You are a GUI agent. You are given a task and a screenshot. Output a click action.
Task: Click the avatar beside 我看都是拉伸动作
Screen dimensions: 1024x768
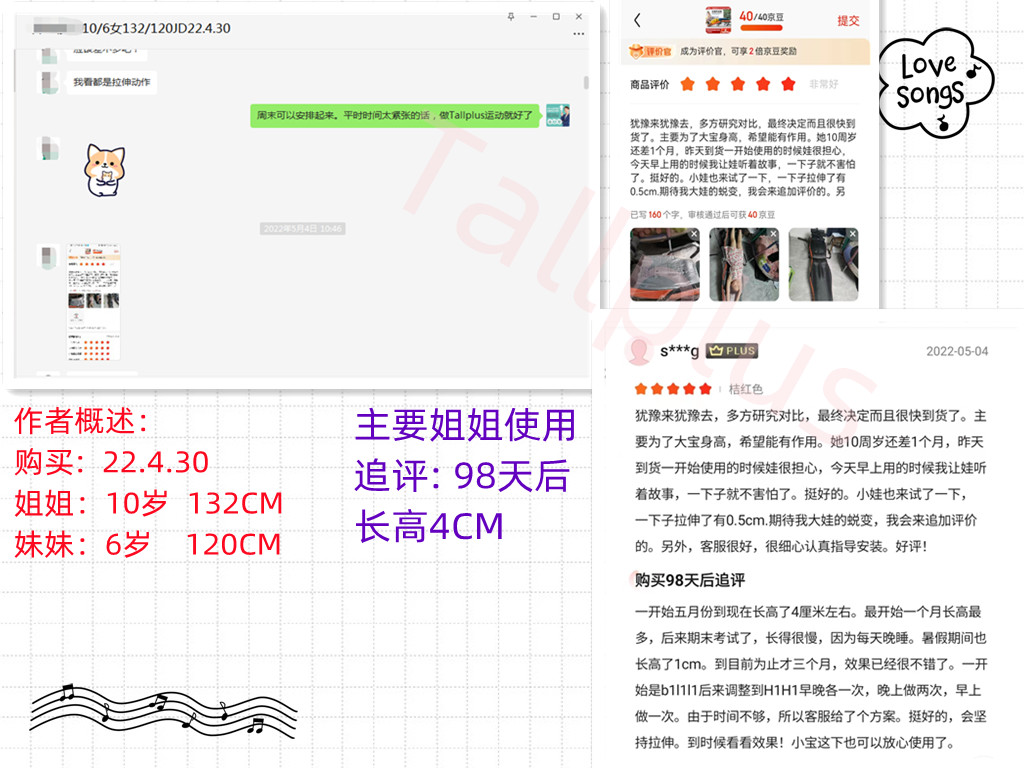pyautogui.click(x=50, y=82)
